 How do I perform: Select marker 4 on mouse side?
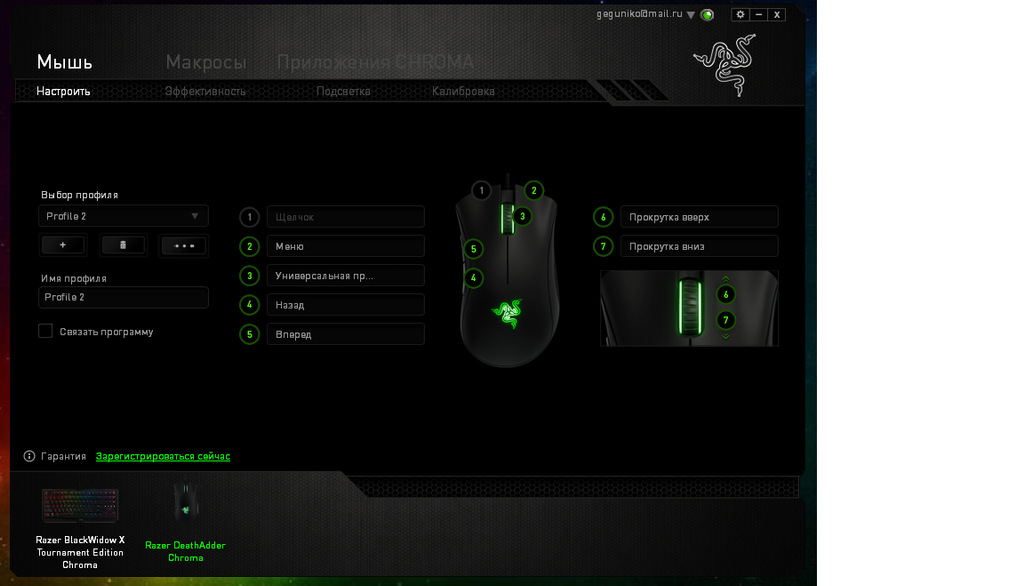473,278
